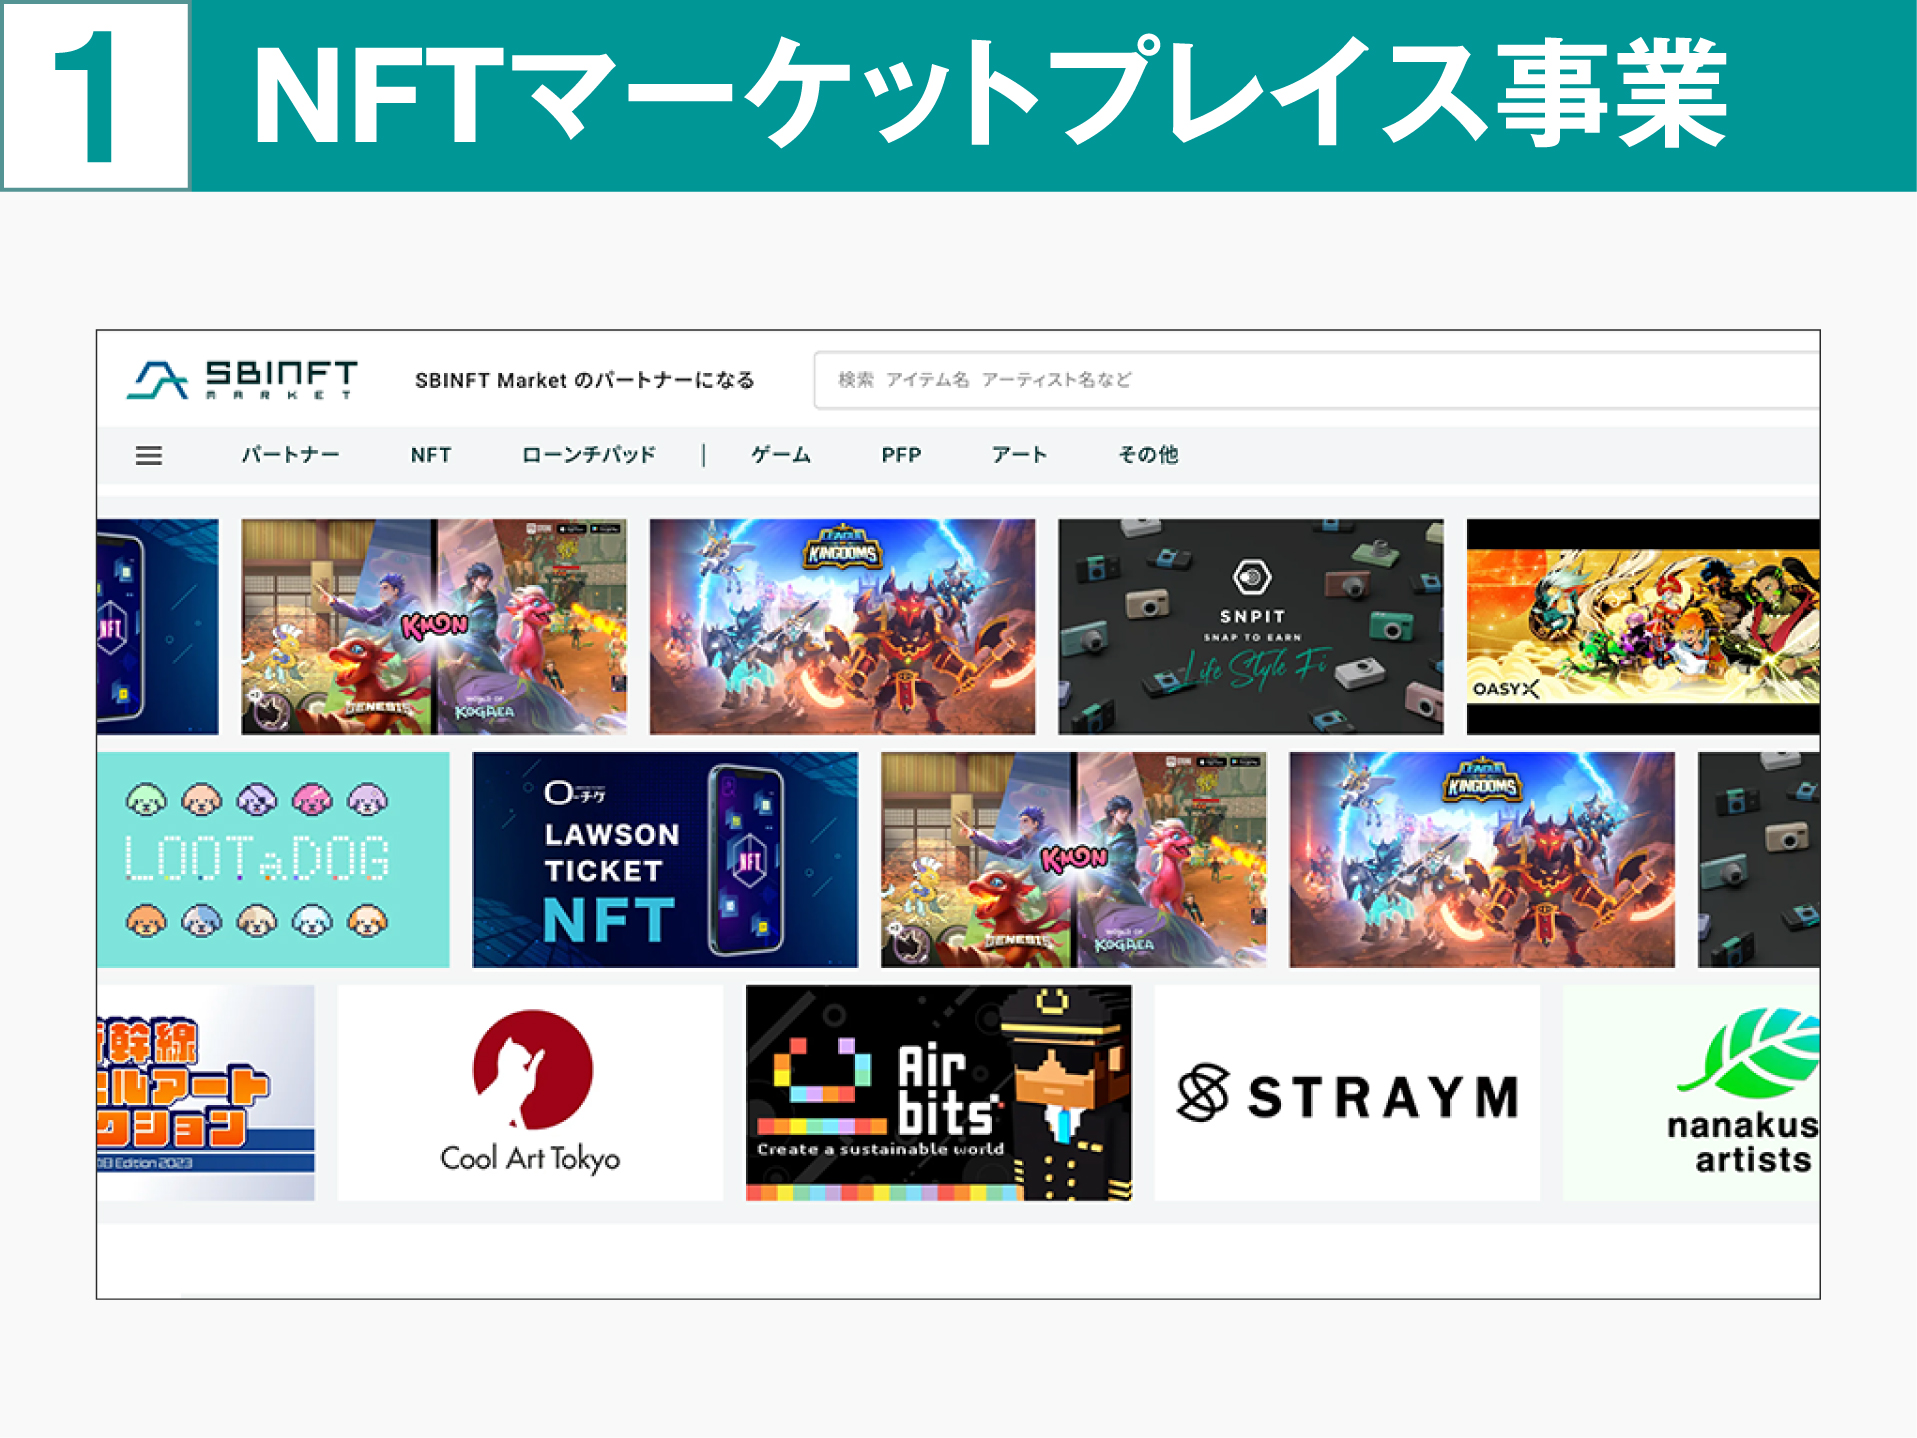Open the Air bits sustainable world tile
Screen dimensions: 1917x1438
939,1093
